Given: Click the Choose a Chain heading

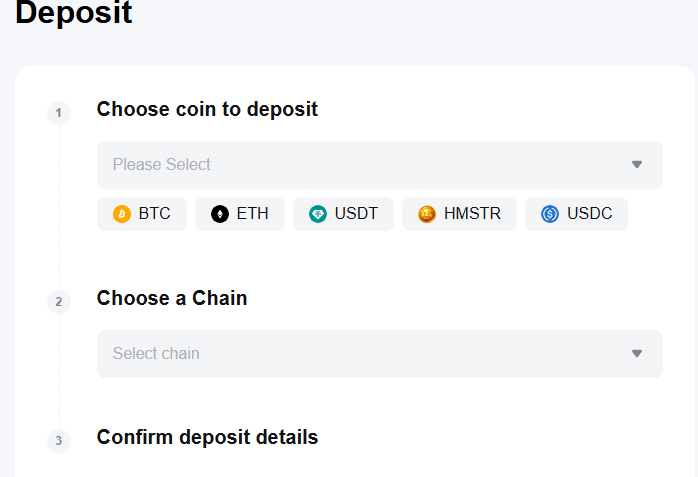Looking at the screenshot, I should (x=172, y=298).
